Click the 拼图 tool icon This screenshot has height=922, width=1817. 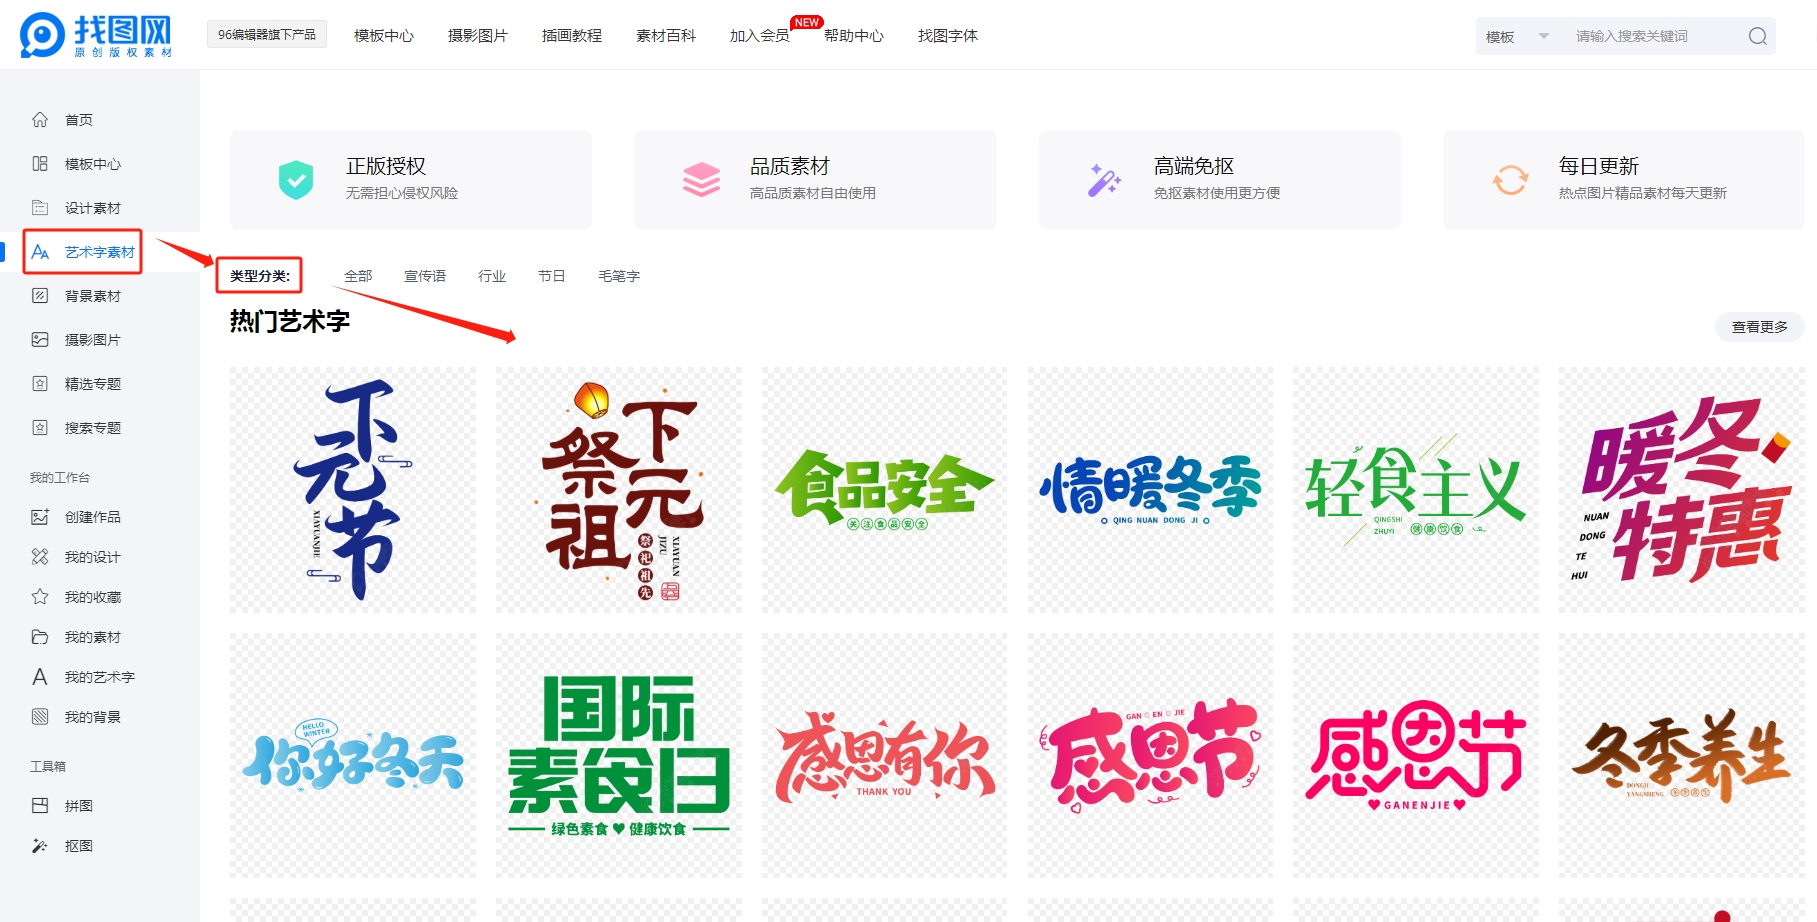click(x=40, y=806)
